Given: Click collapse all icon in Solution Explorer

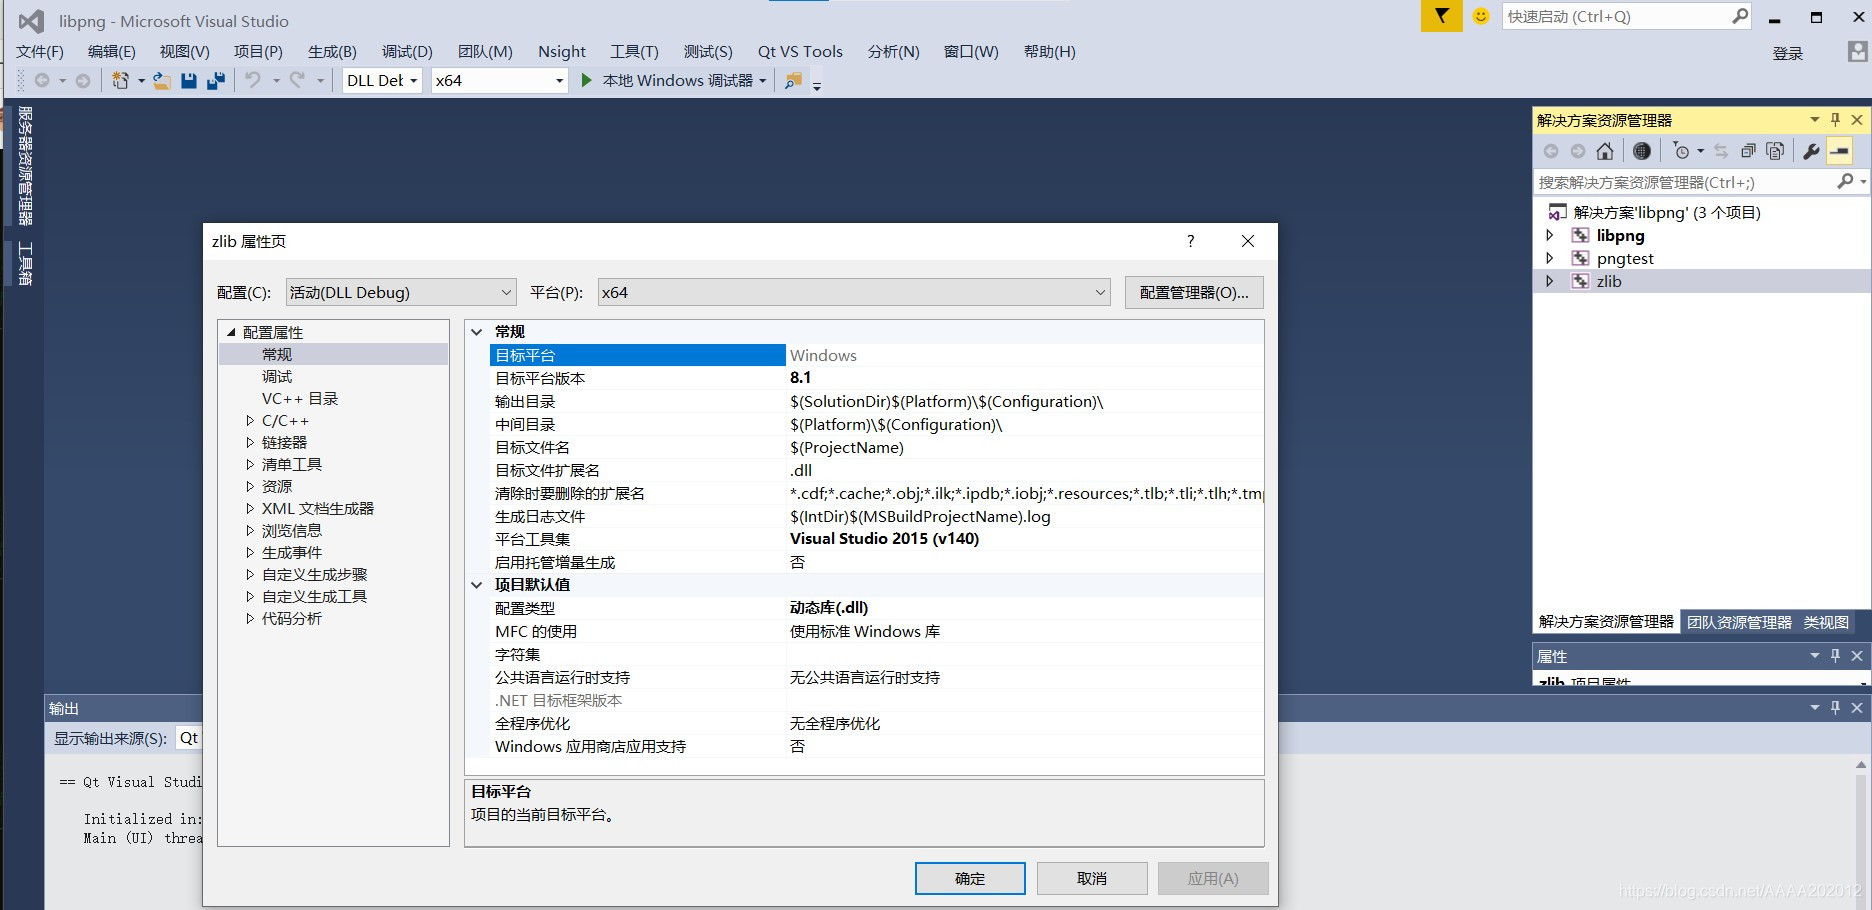Looking at the screenshot, I should [1748, 151].
